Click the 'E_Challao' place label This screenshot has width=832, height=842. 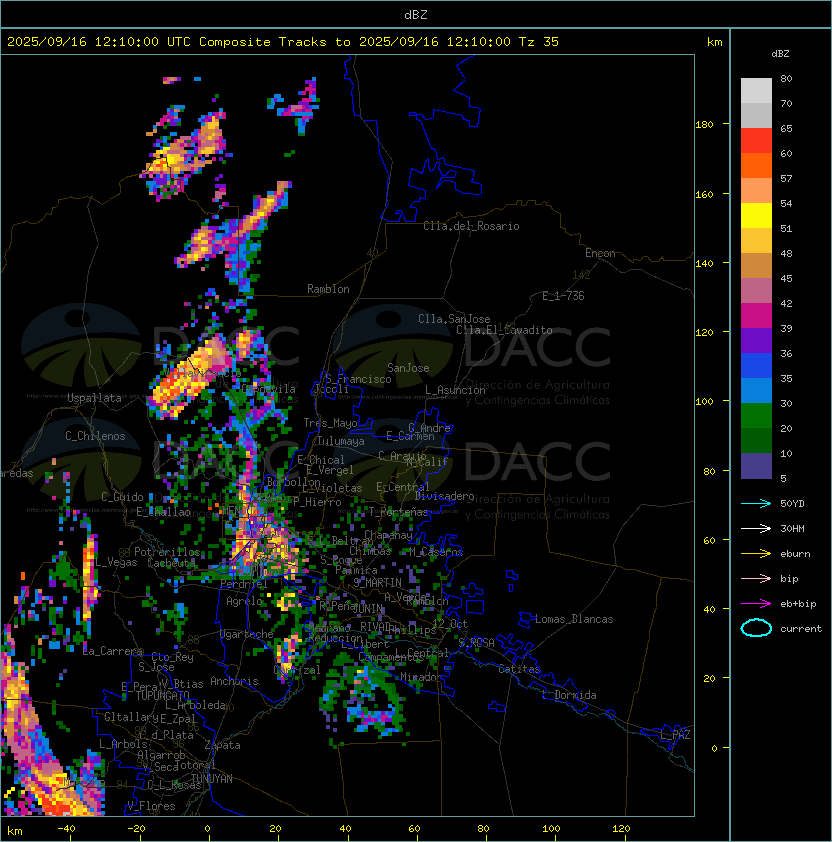click(163, 512)
